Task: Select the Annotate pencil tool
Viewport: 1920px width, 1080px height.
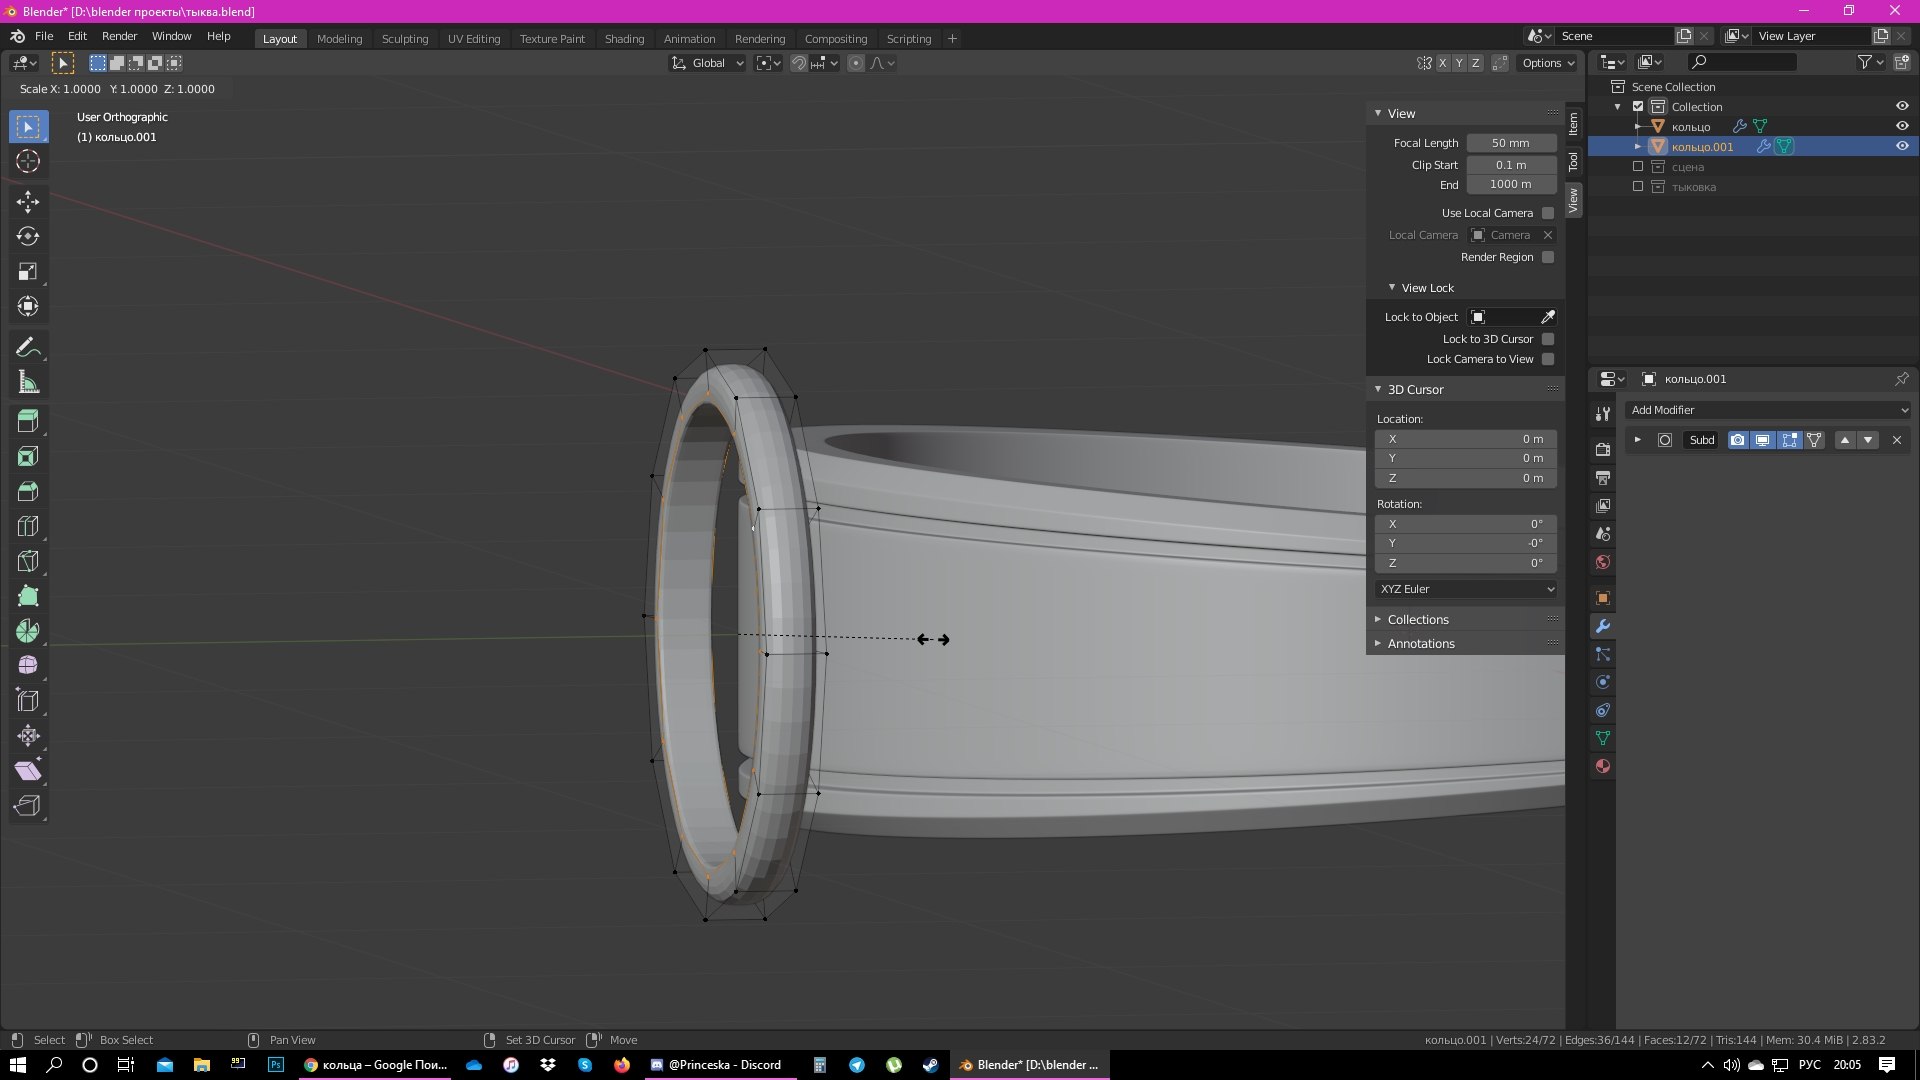Action: click(28, 347)
